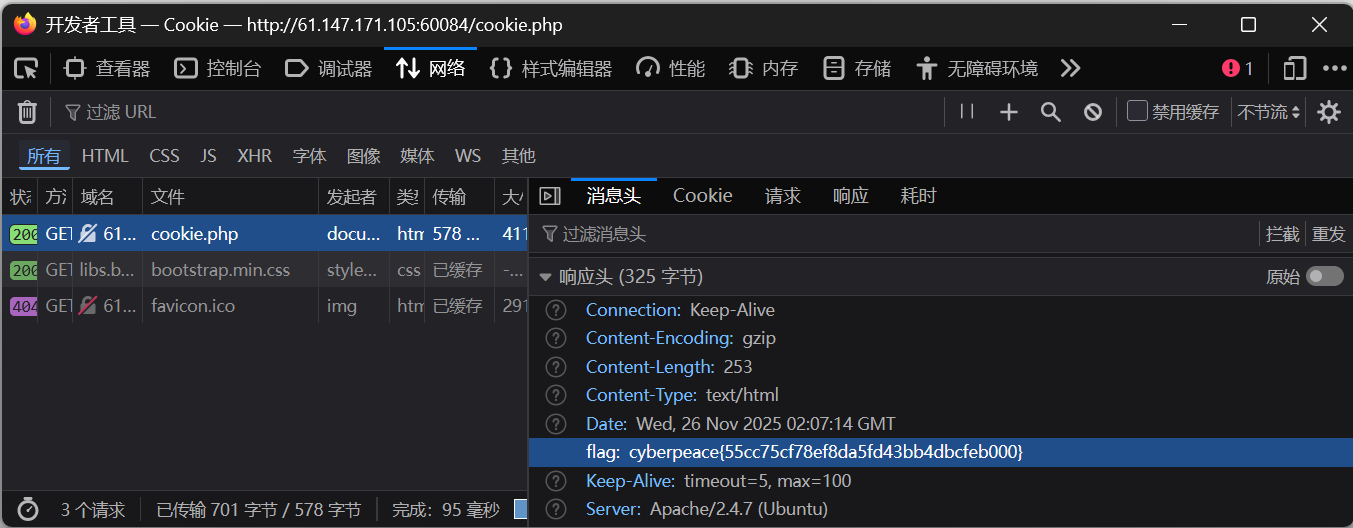This screenshot has width=1353, height=528.
Task: Filter requests by WS
Action: pos(467,156)
